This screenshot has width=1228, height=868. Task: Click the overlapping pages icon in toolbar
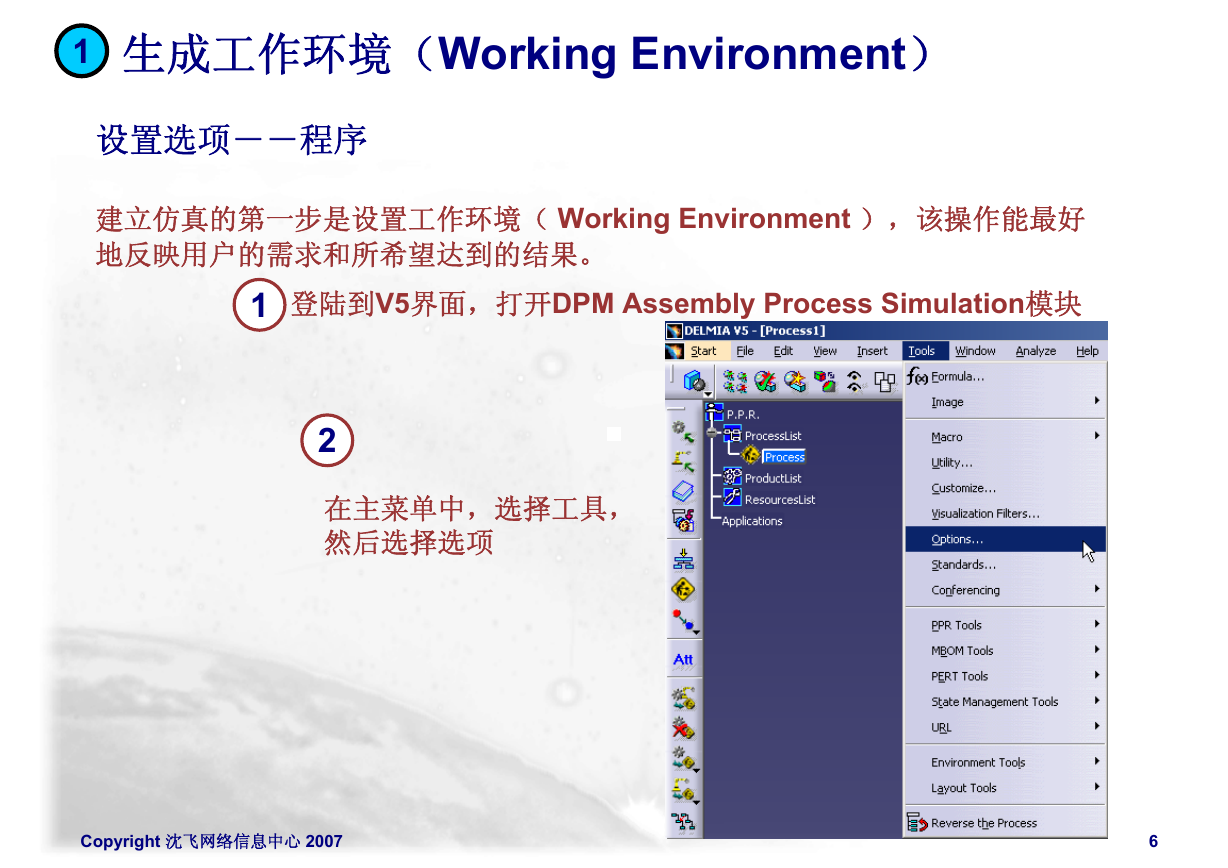click(884, 381)
